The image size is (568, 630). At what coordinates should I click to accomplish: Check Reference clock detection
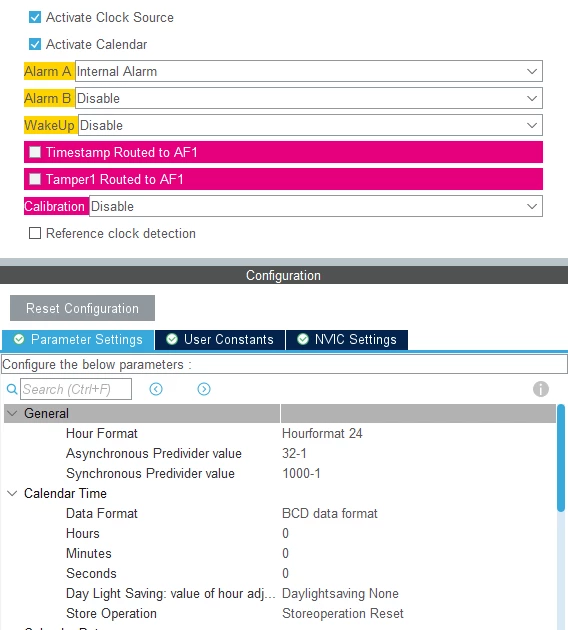pos(35,233)
